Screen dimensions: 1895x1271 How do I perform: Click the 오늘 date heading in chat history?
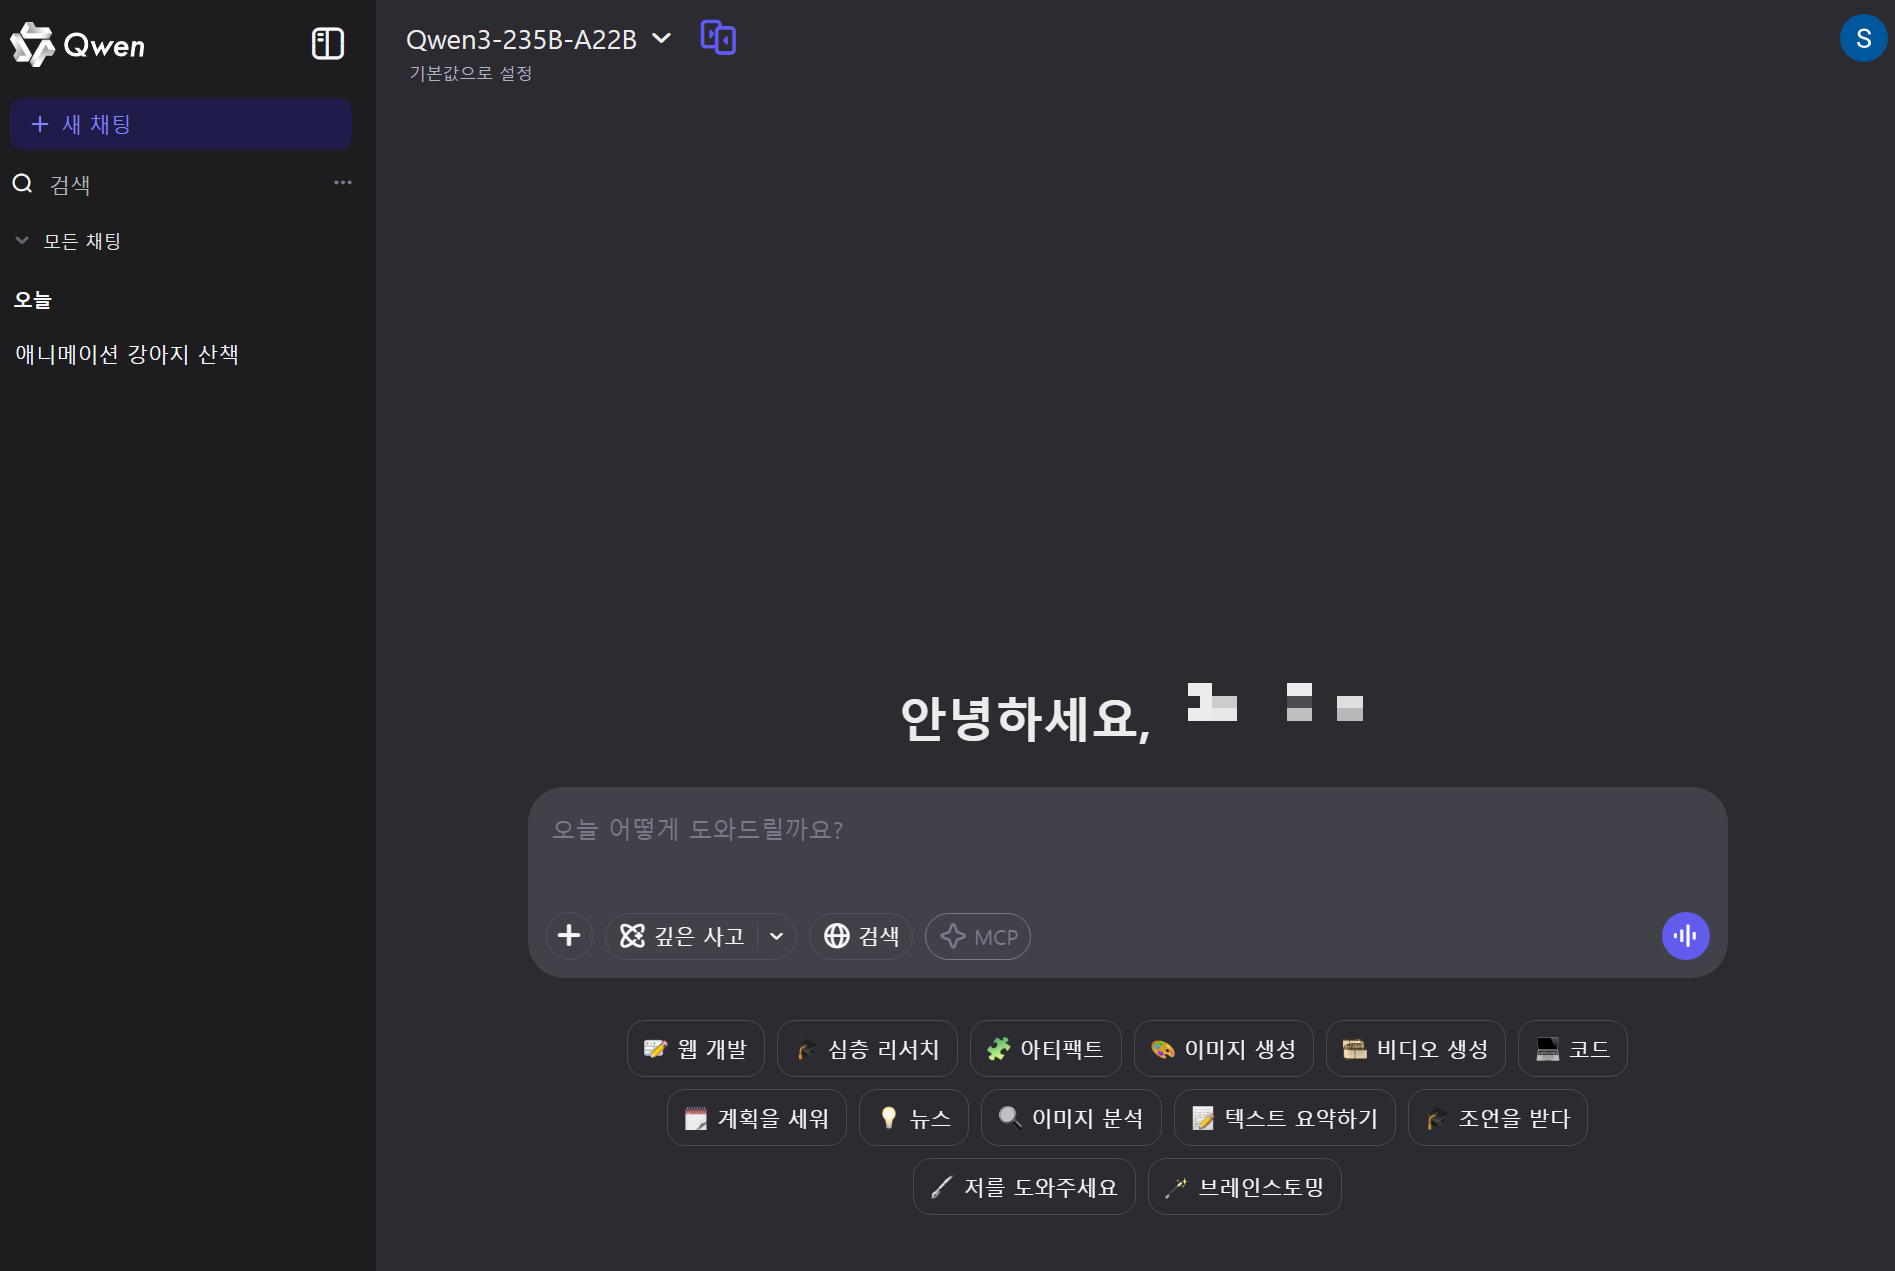click(x=33, y=299)
